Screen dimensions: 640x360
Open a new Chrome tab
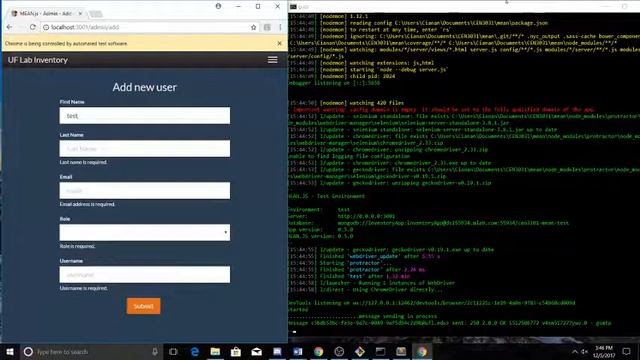point(96,14)
